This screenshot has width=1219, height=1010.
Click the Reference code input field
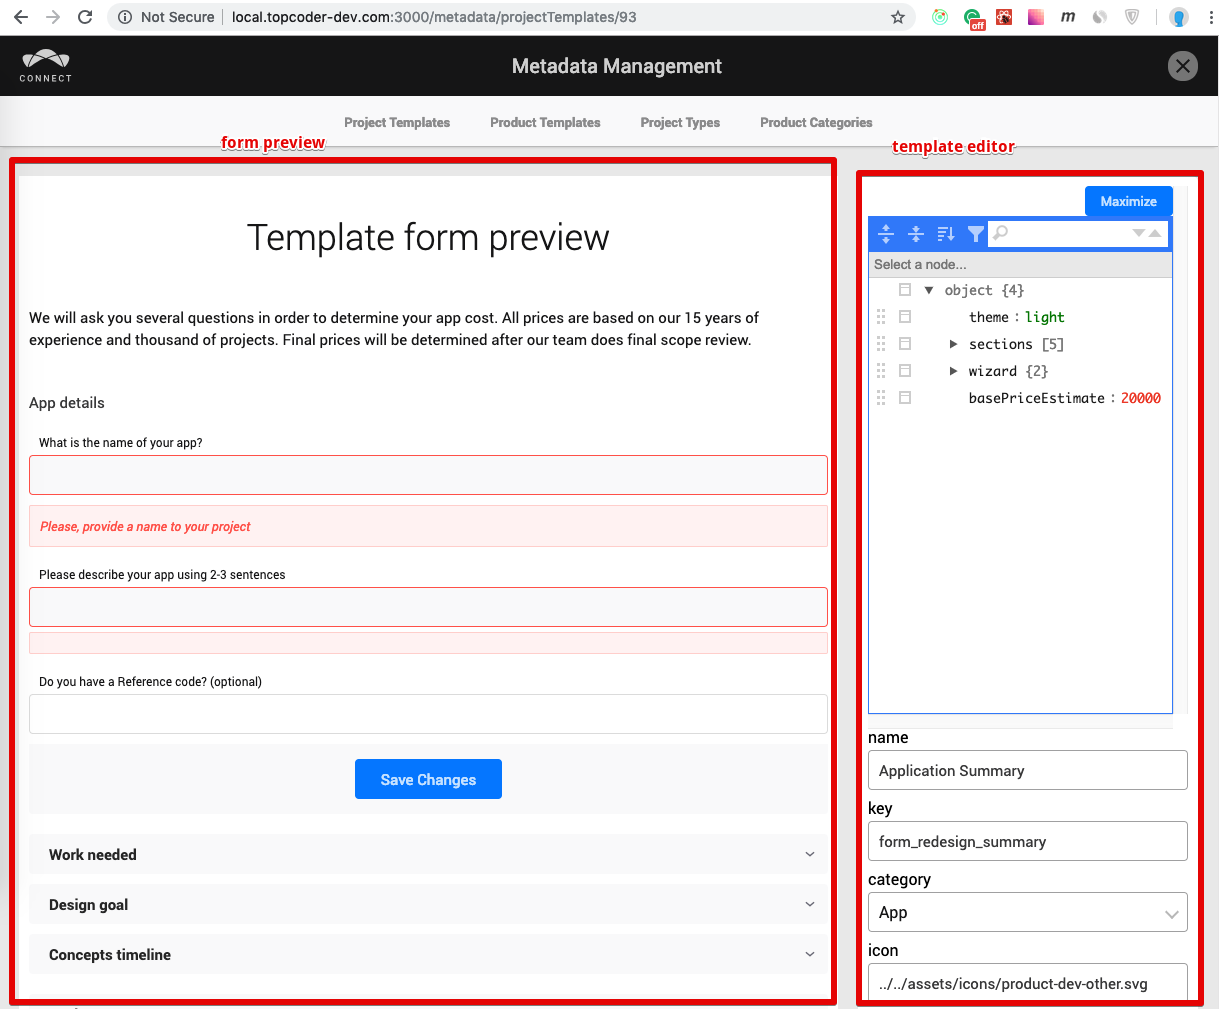pos(428,714)
